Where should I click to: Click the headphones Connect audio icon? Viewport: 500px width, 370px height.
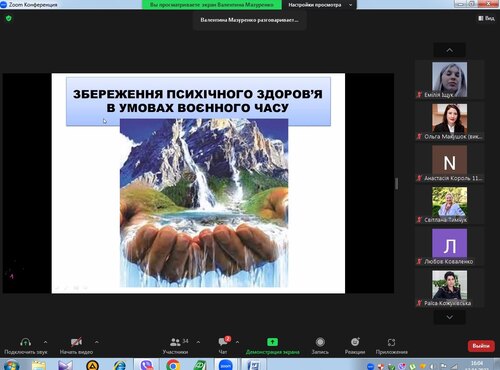click(x=25, y=342)
